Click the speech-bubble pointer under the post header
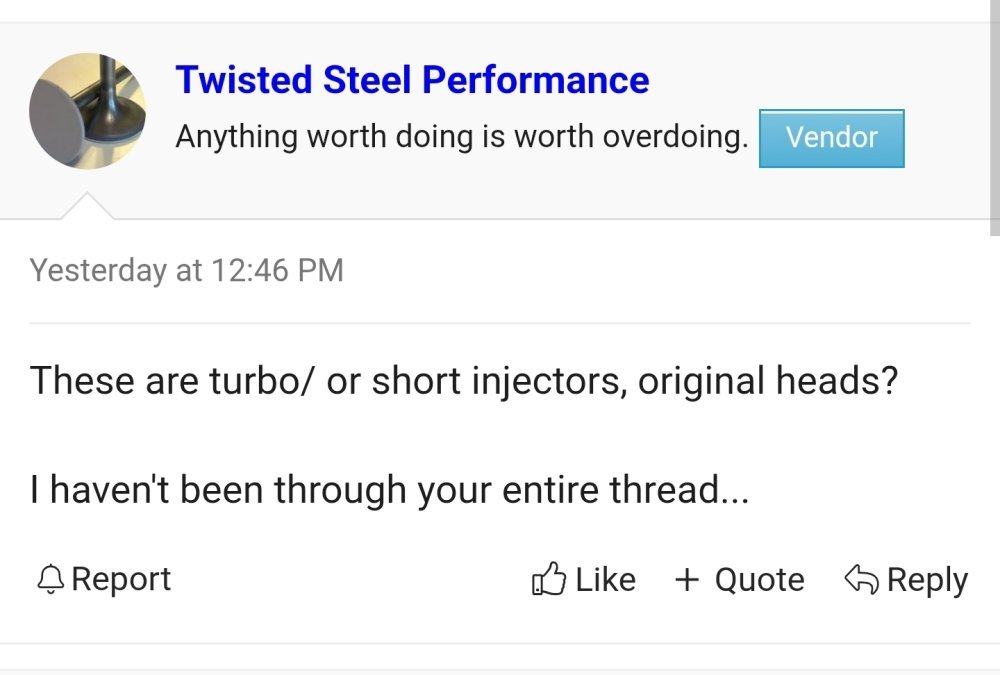The height and width of the screenshot is (675, 1000). click(x=88, y=205)
